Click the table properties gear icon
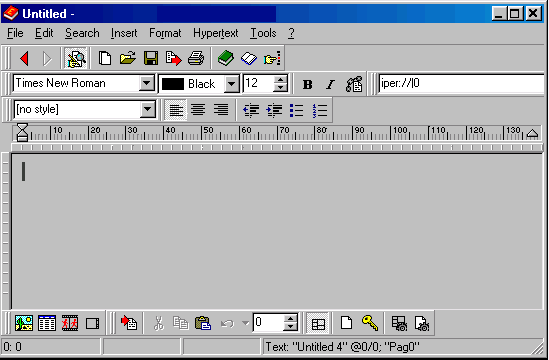The width and height of the screenshot is (549, 360). point(399,323)
